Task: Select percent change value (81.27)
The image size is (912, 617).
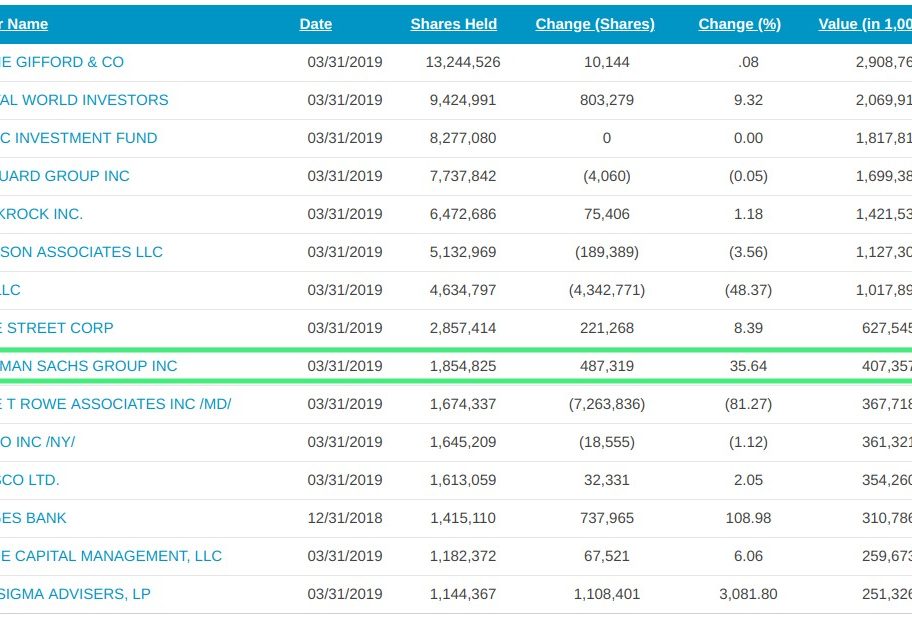Action: coord(748,404)
